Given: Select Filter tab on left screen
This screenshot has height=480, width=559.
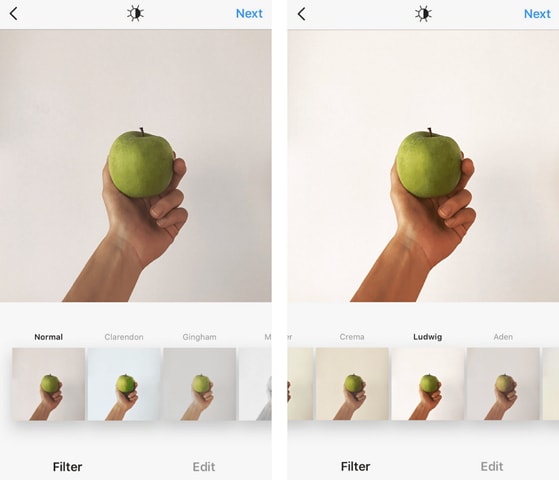Looking at the screenshot, I should point(67,466).
